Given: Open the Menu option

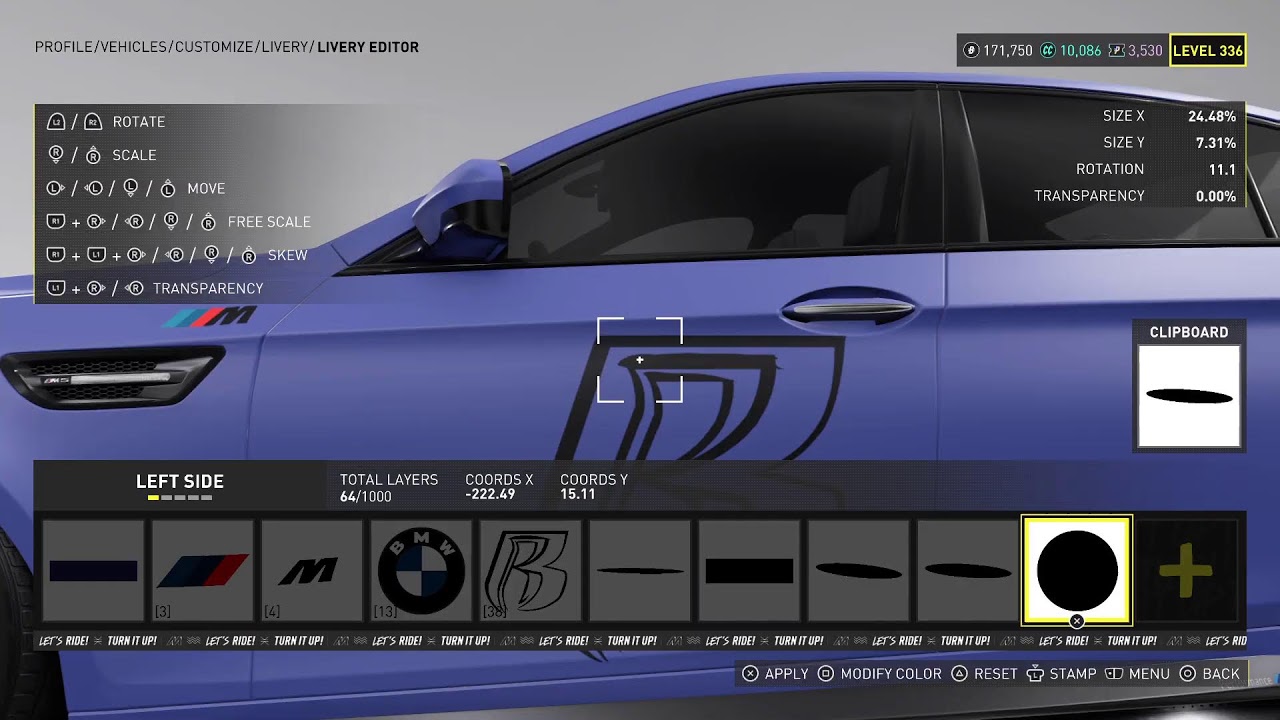Looking at the screenshot, I should (x=1149, y=674).
